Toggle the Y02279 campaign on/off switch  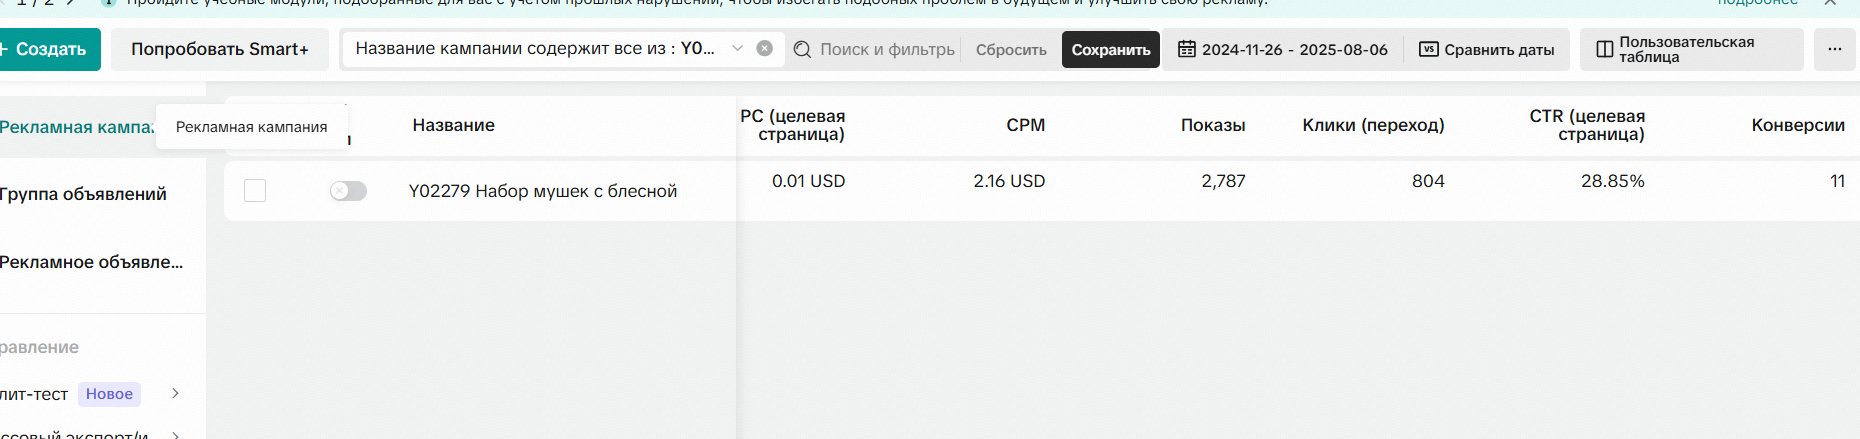pyautogui.click(x=348, y=190)
